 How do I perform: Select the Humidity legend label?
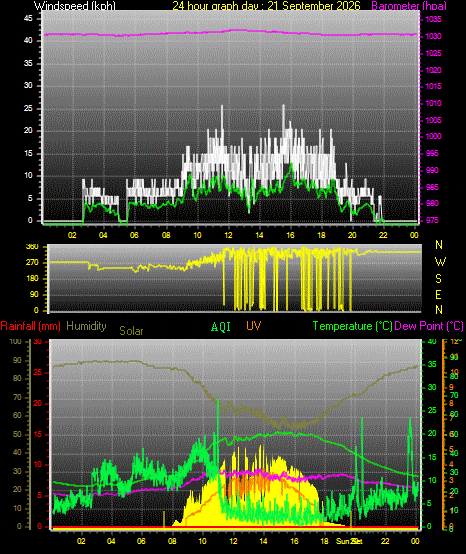(86, 326)
